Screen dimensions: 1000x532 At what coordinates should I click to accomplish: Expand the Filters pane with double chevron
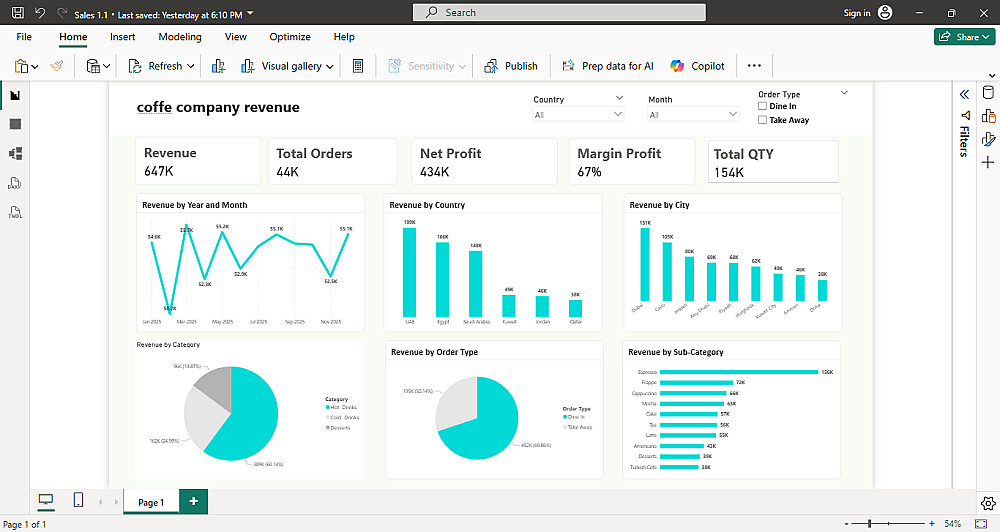pyautogui.click(x=964, y=95)
